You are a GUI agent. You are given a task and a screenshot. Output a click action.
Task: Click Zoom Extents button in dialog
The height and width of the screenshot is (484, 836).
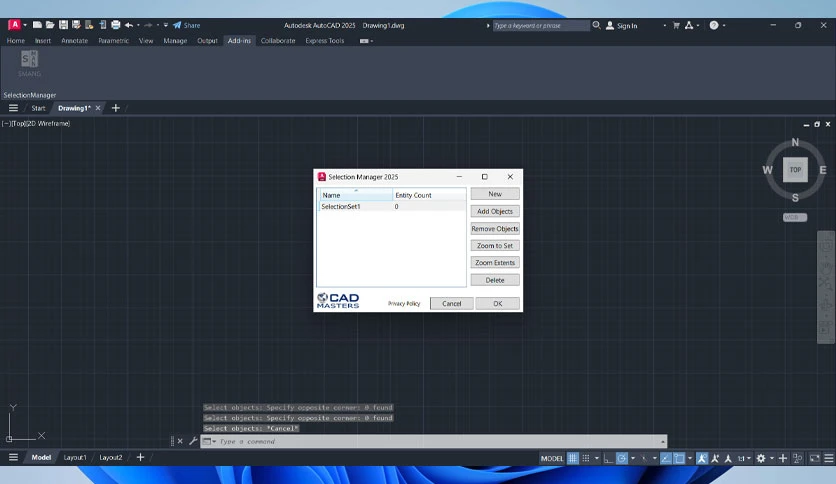click(x=495, y=263)
